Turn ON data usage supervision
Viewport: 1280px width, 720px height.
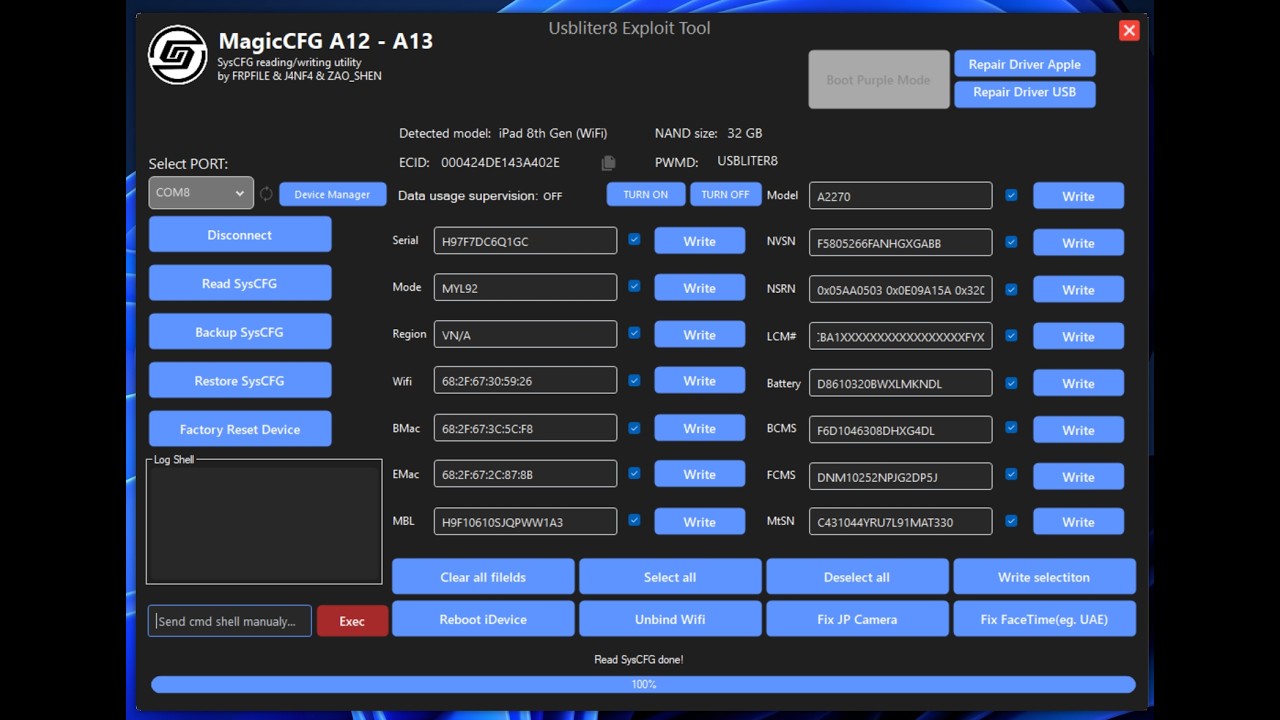coord(646,194)
